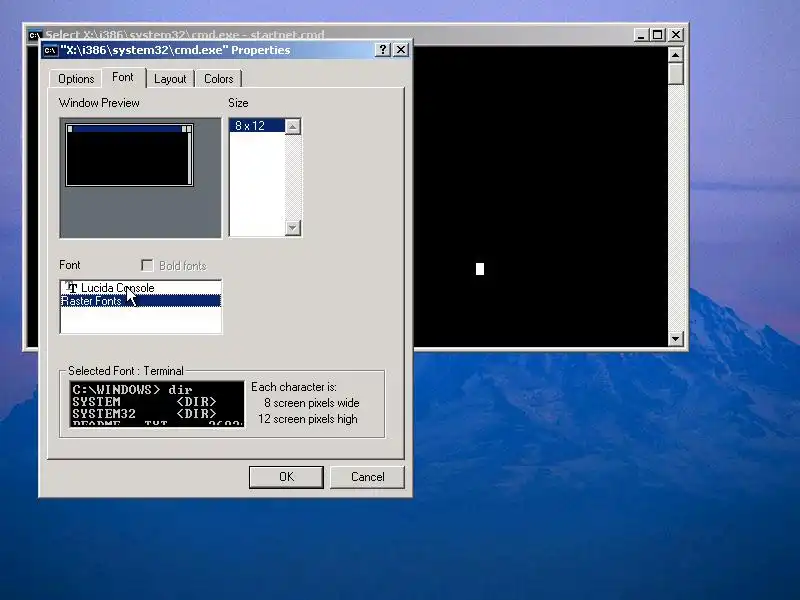Choose the 8 x 12 font size

point(257,126)
